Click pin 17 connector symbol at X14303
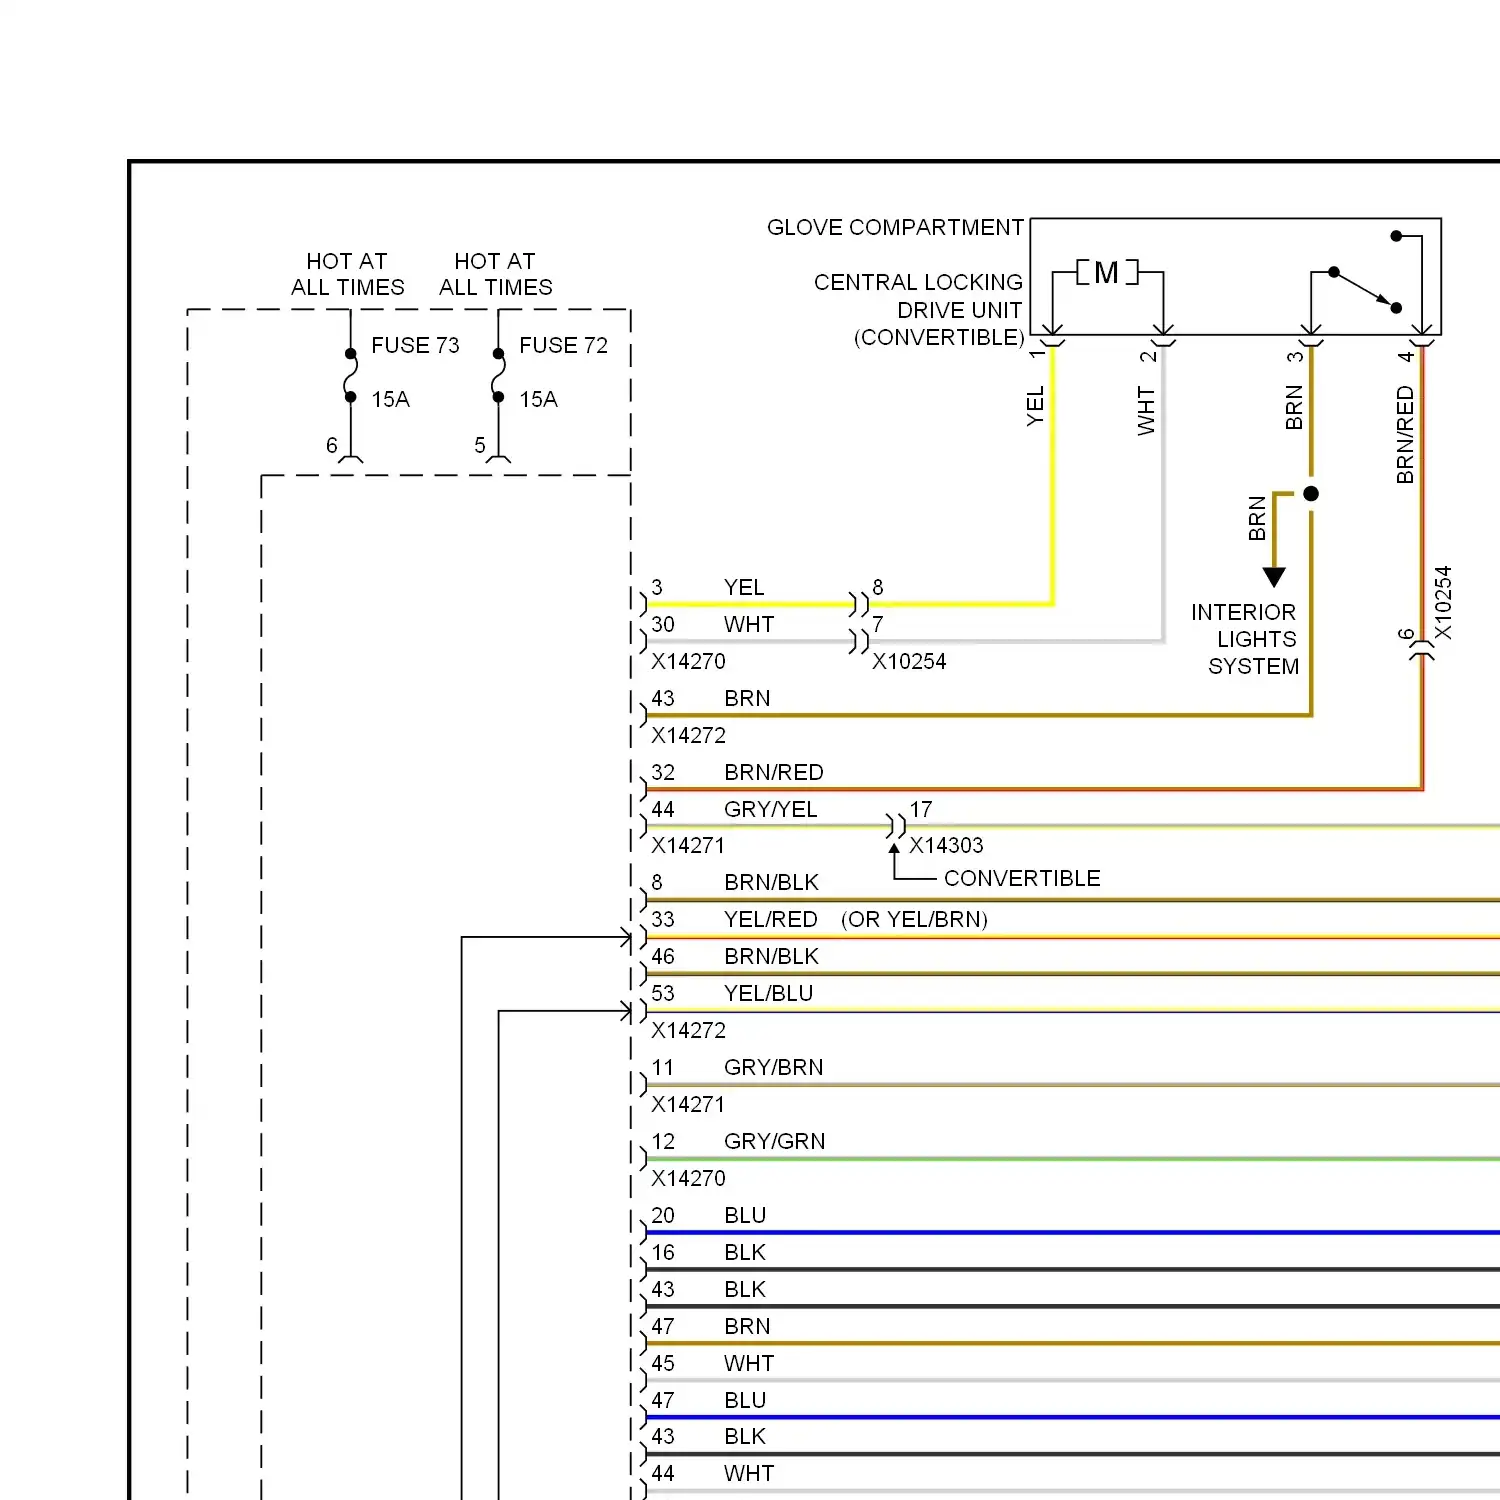Viewport: 1500px width, 1500px height. click(896, 826)
